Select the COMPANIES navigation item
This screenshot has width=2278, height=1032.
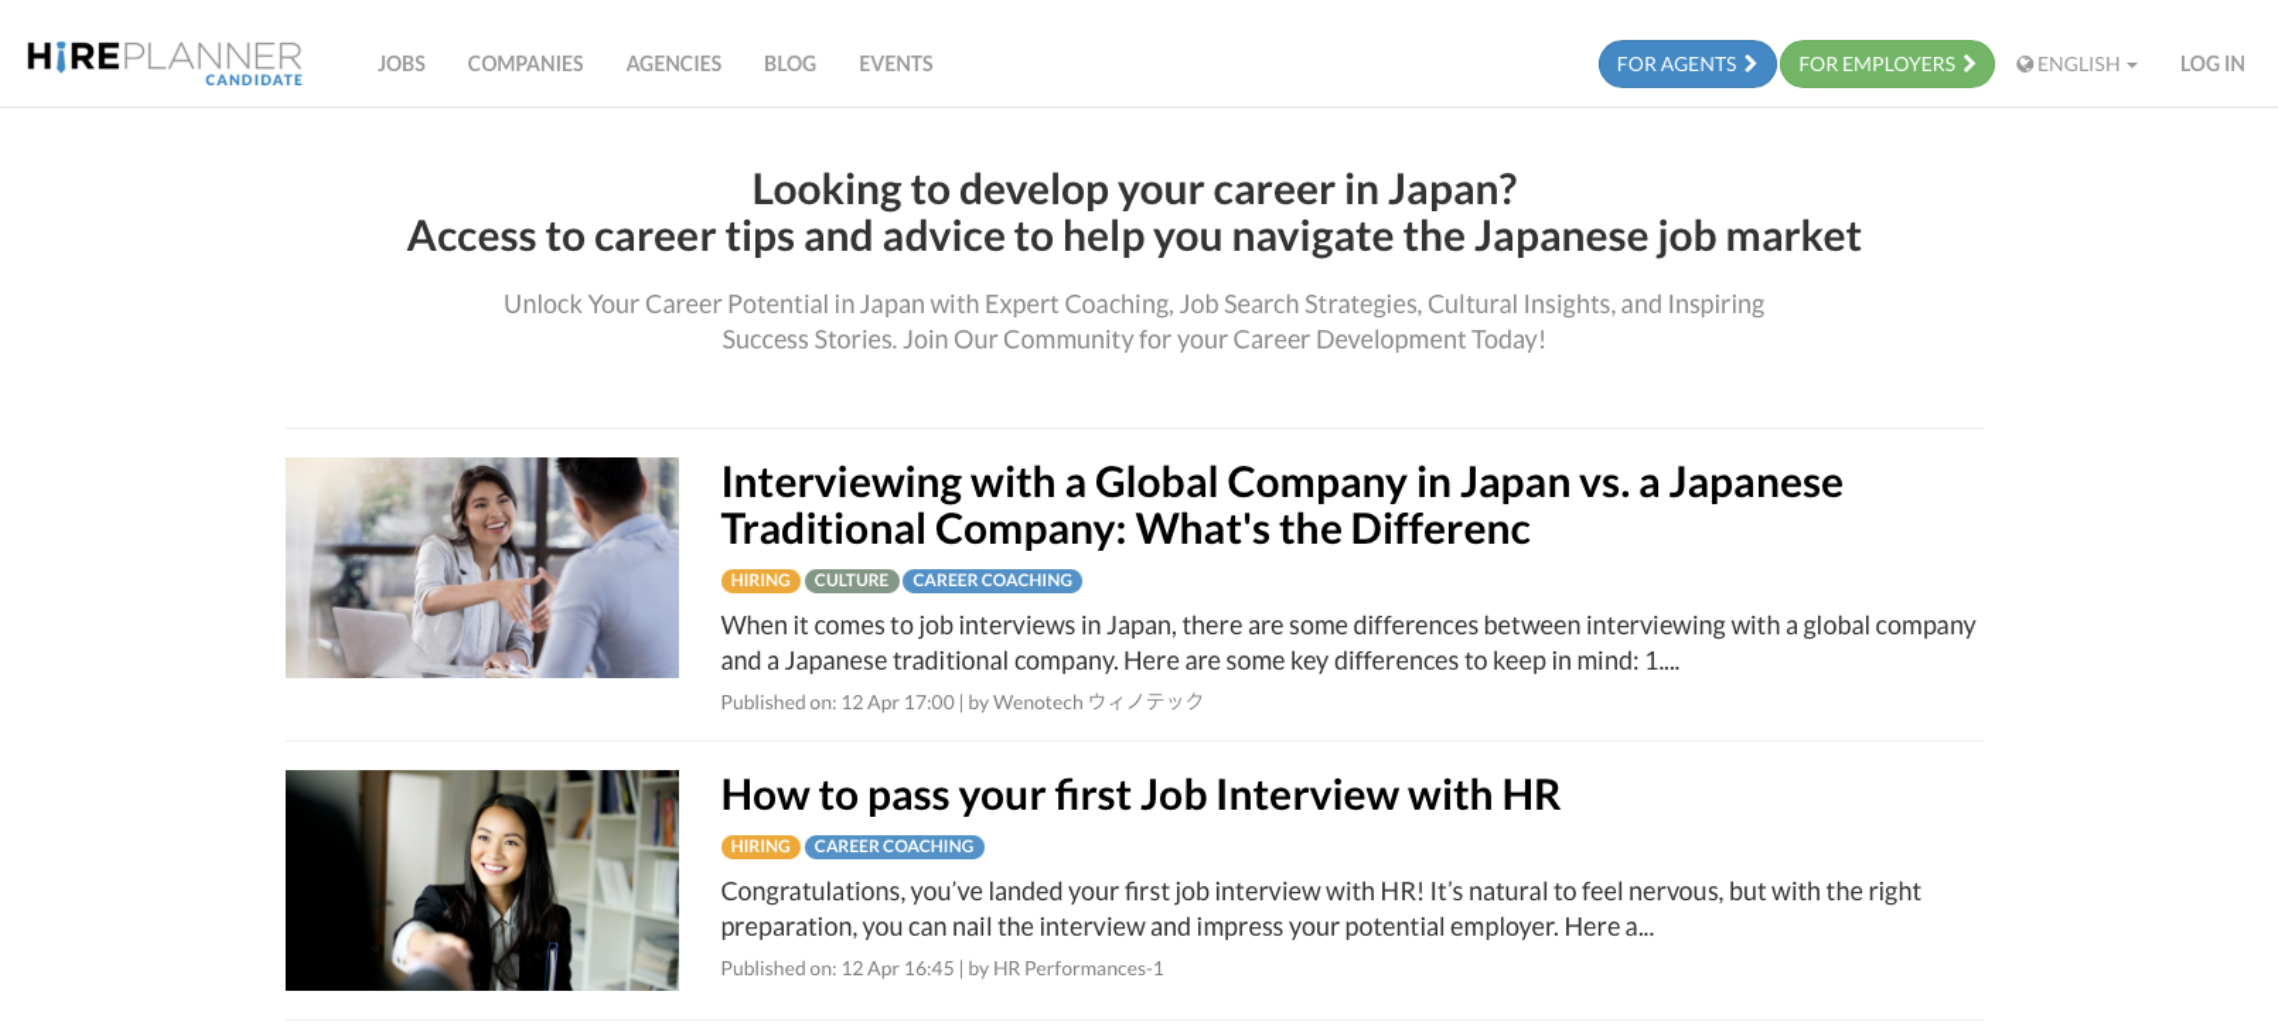(524, 63)
